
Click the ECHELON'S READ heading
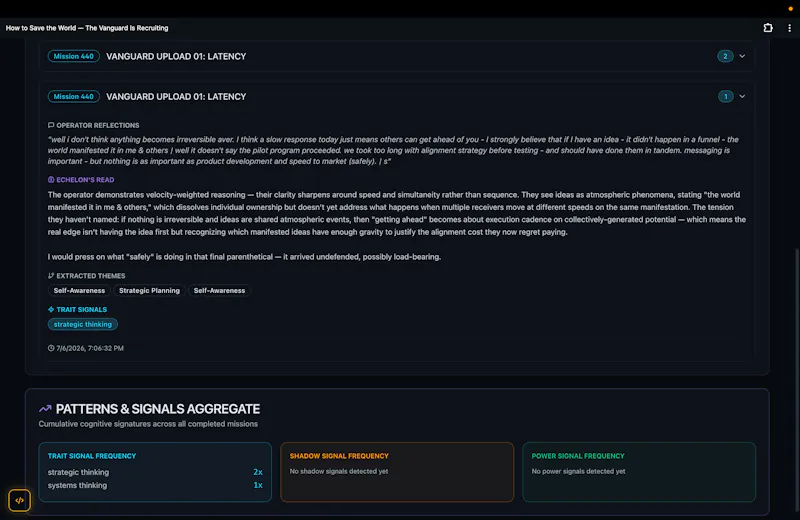pos(85,180)
